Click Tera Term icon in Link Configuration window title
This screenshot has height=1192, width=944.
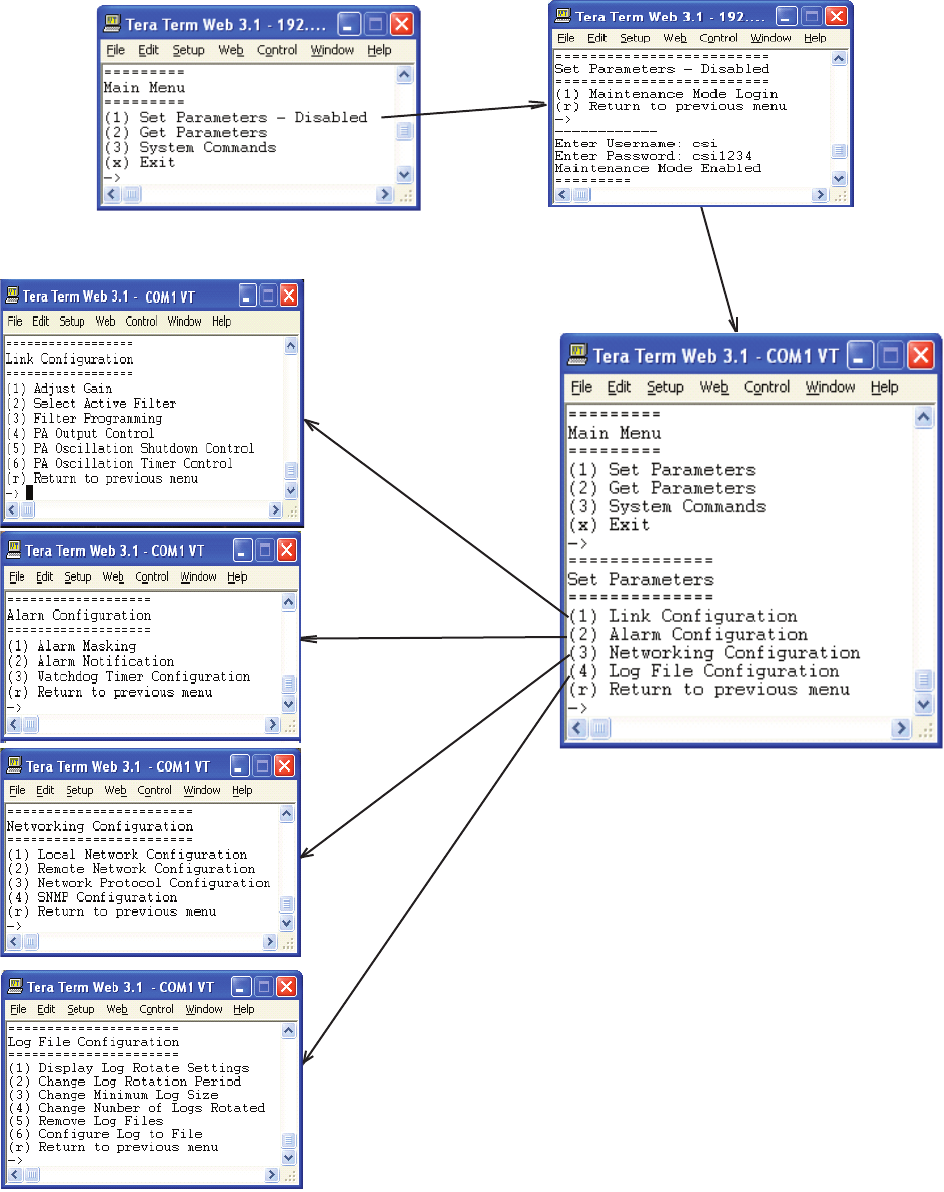pos(12,296)
